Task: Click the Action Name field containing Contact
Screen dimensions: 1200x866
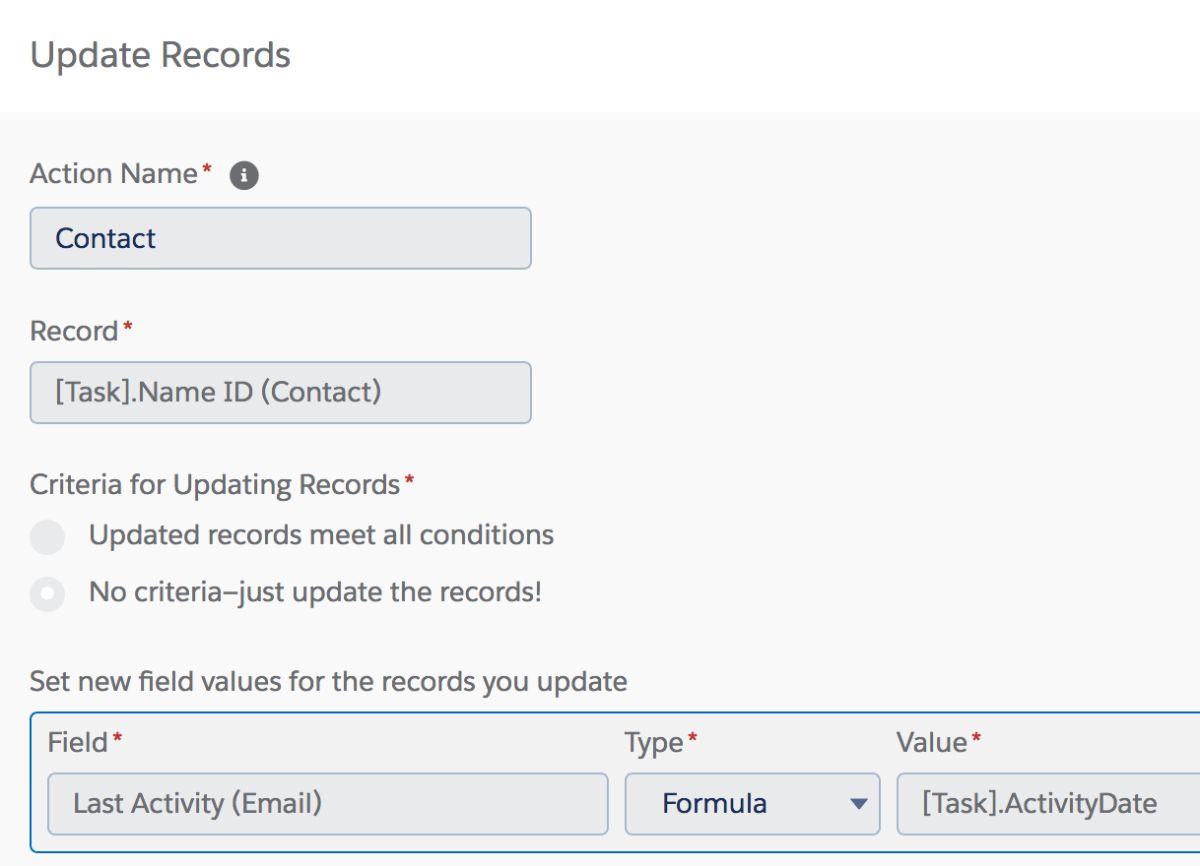Action: tap(280, 238)
